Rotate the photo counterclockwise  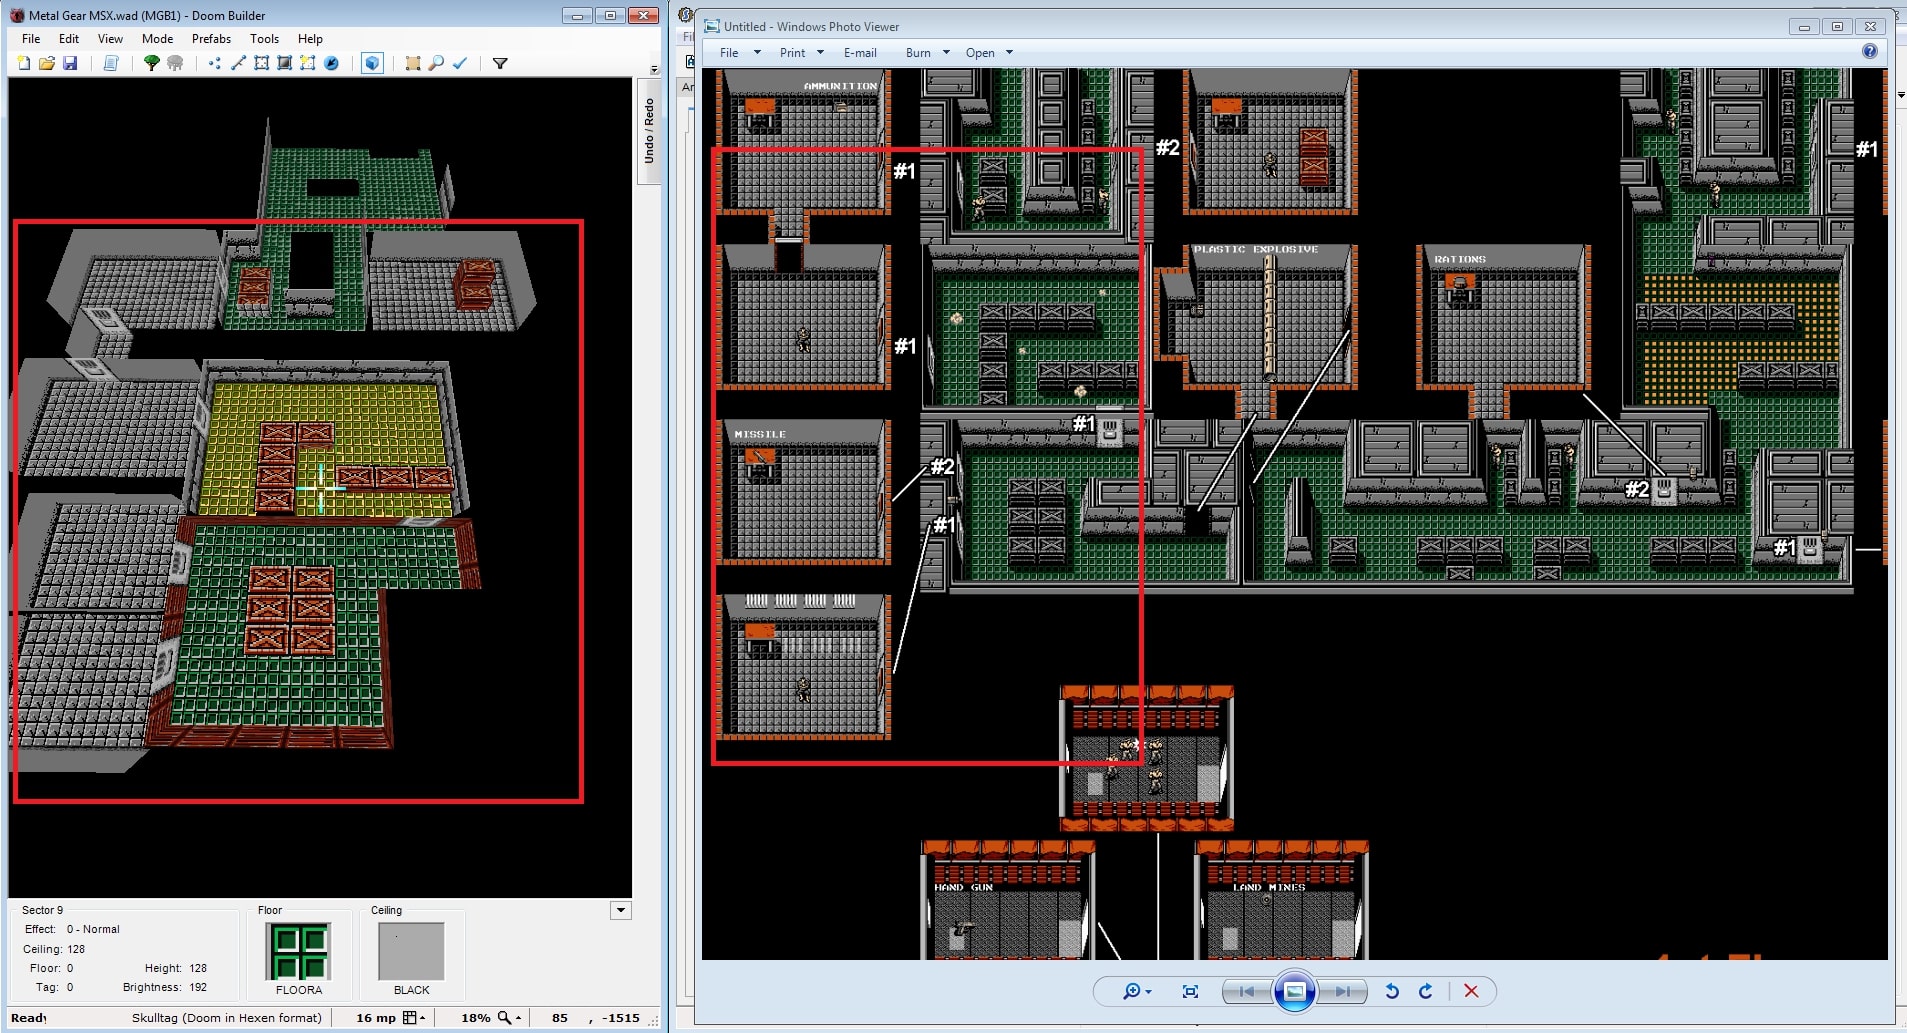[x=1392, y=991]
